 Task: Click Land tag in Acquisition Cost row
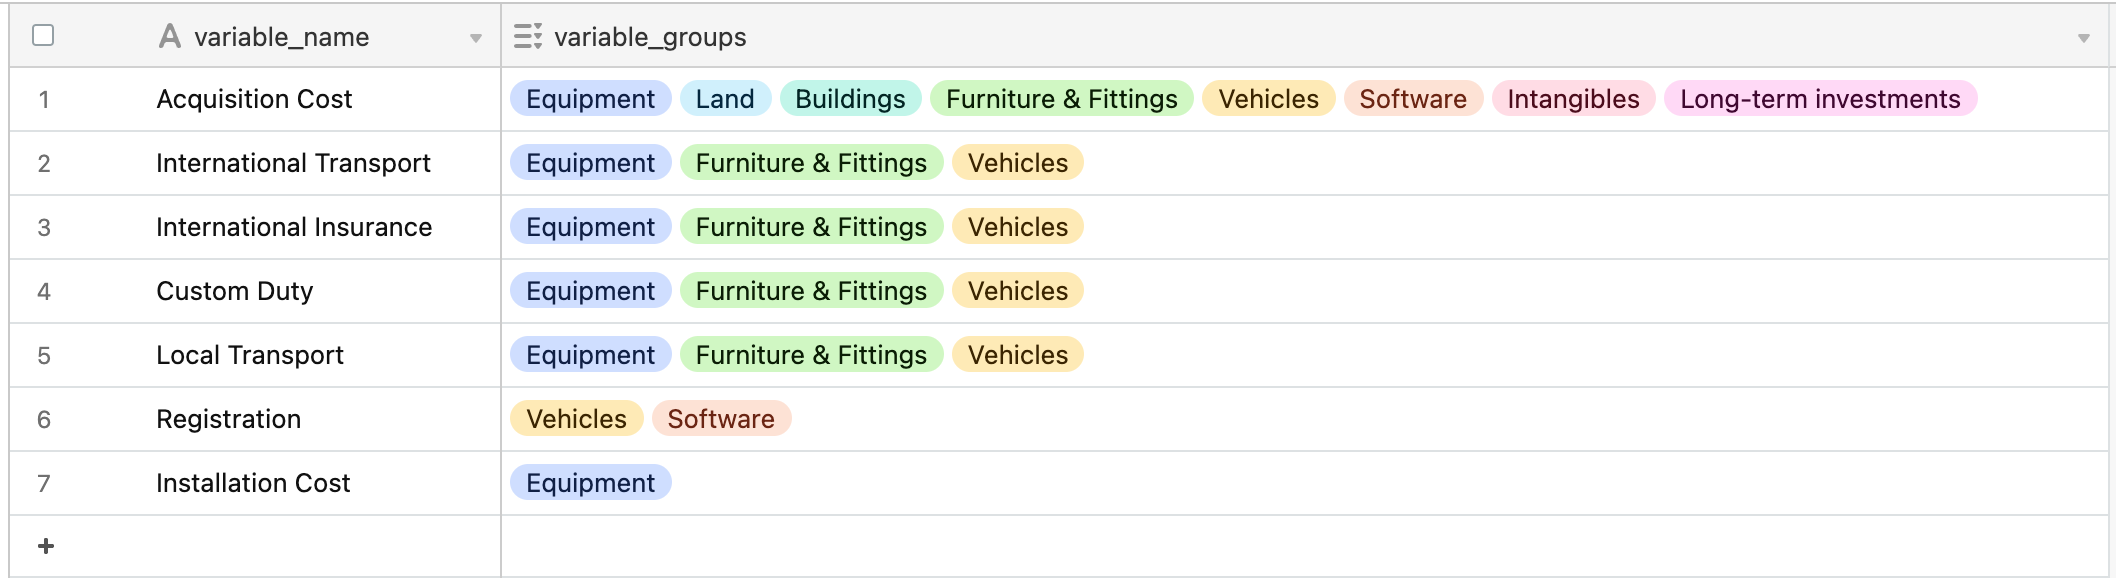725,99
